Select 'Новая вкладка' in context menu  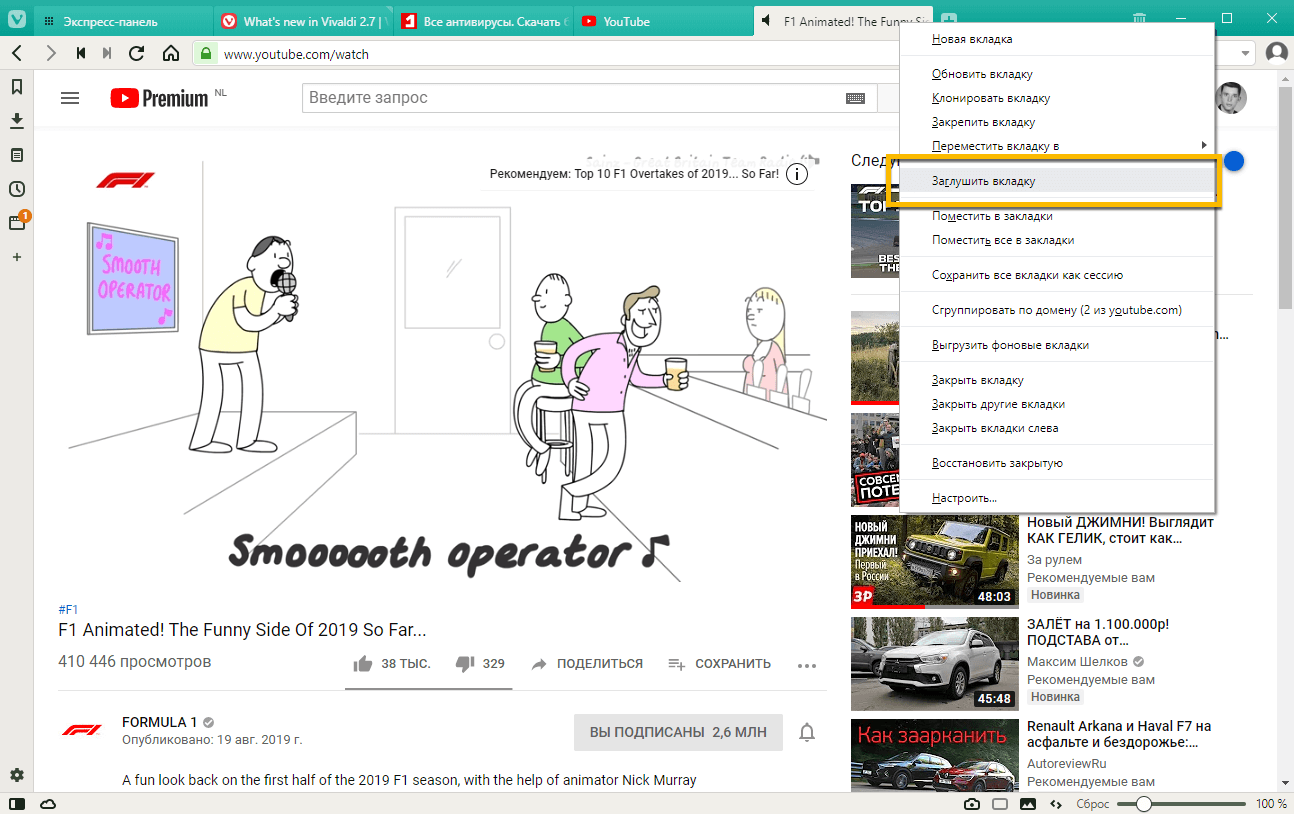tap(1058, 39)
